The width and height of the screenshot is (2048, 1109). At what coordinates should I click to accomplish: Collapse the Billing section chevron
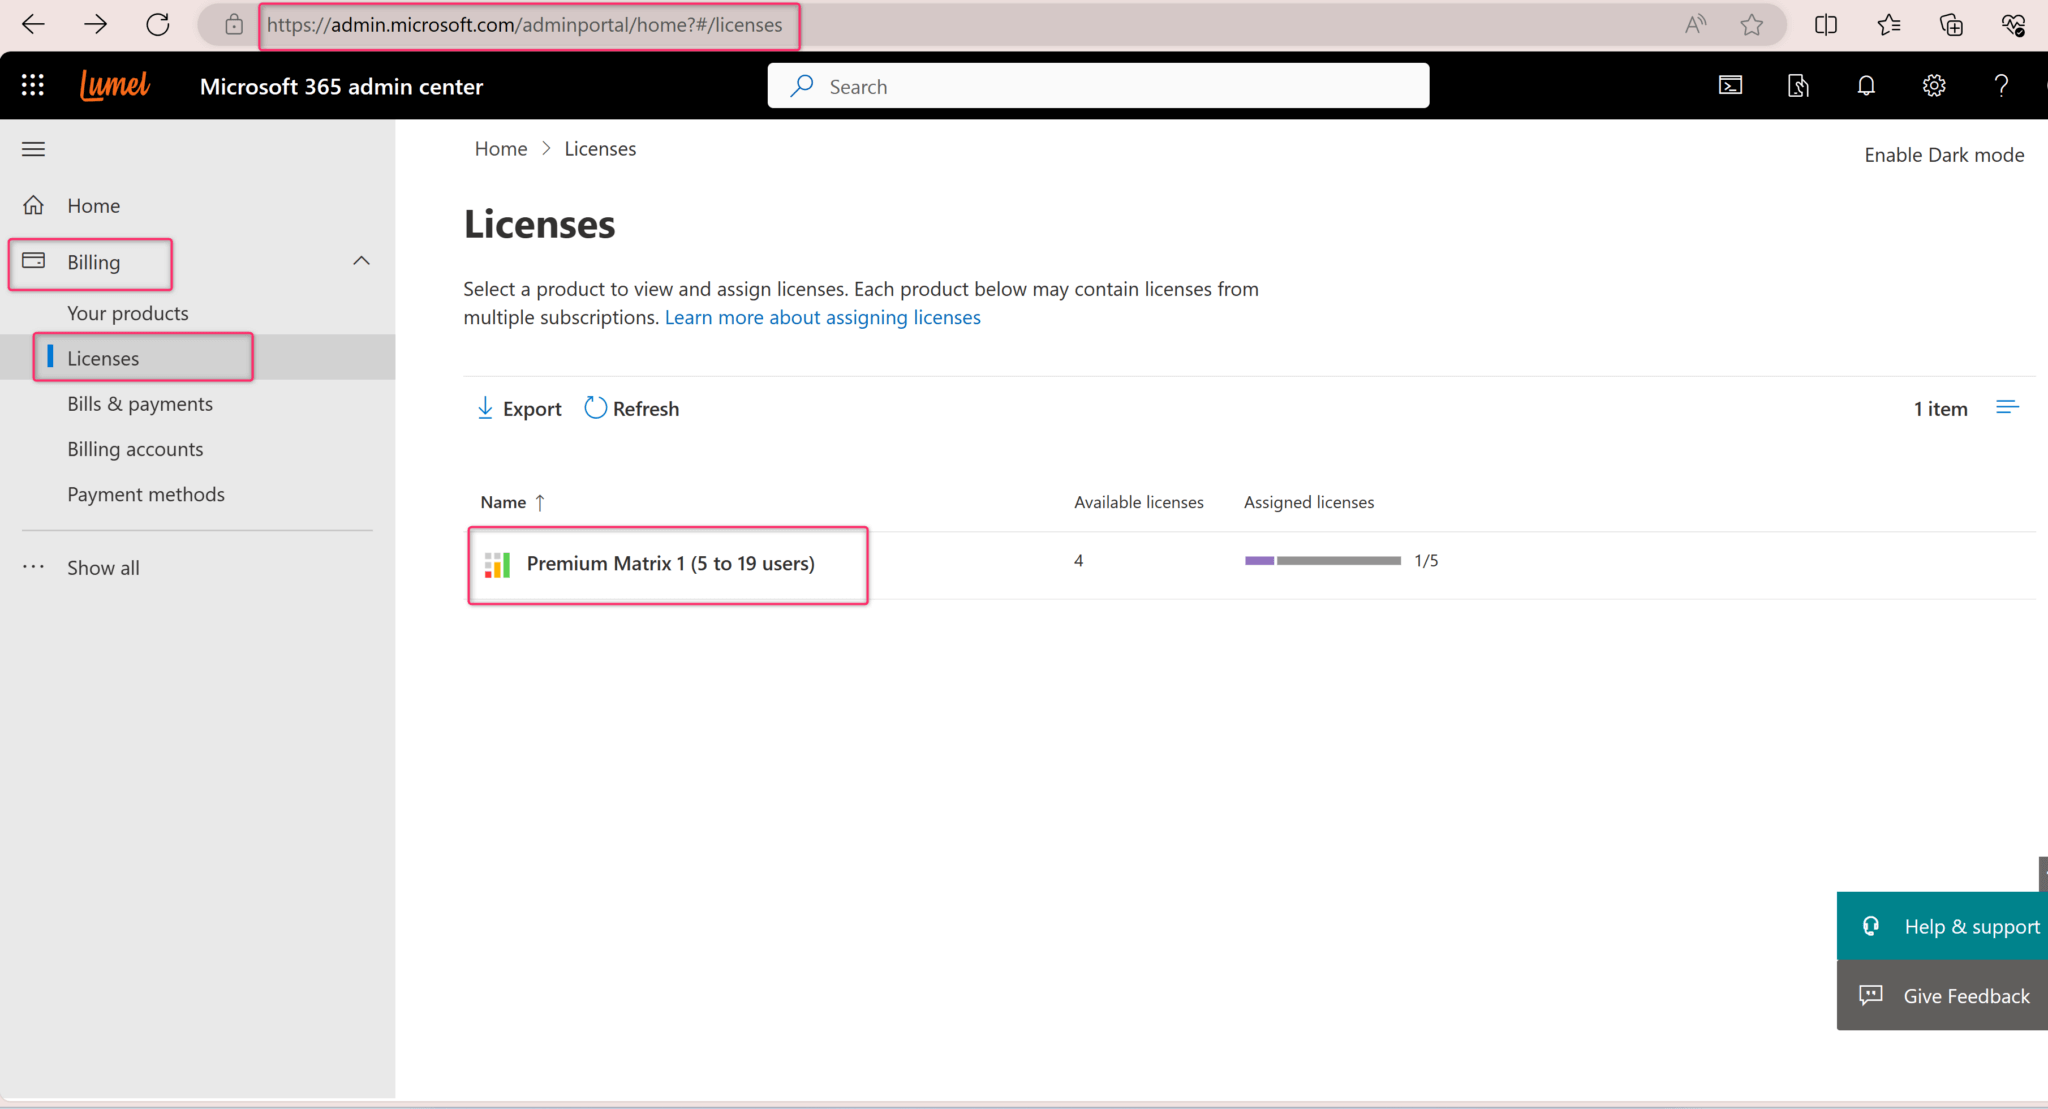pos(361,260)
